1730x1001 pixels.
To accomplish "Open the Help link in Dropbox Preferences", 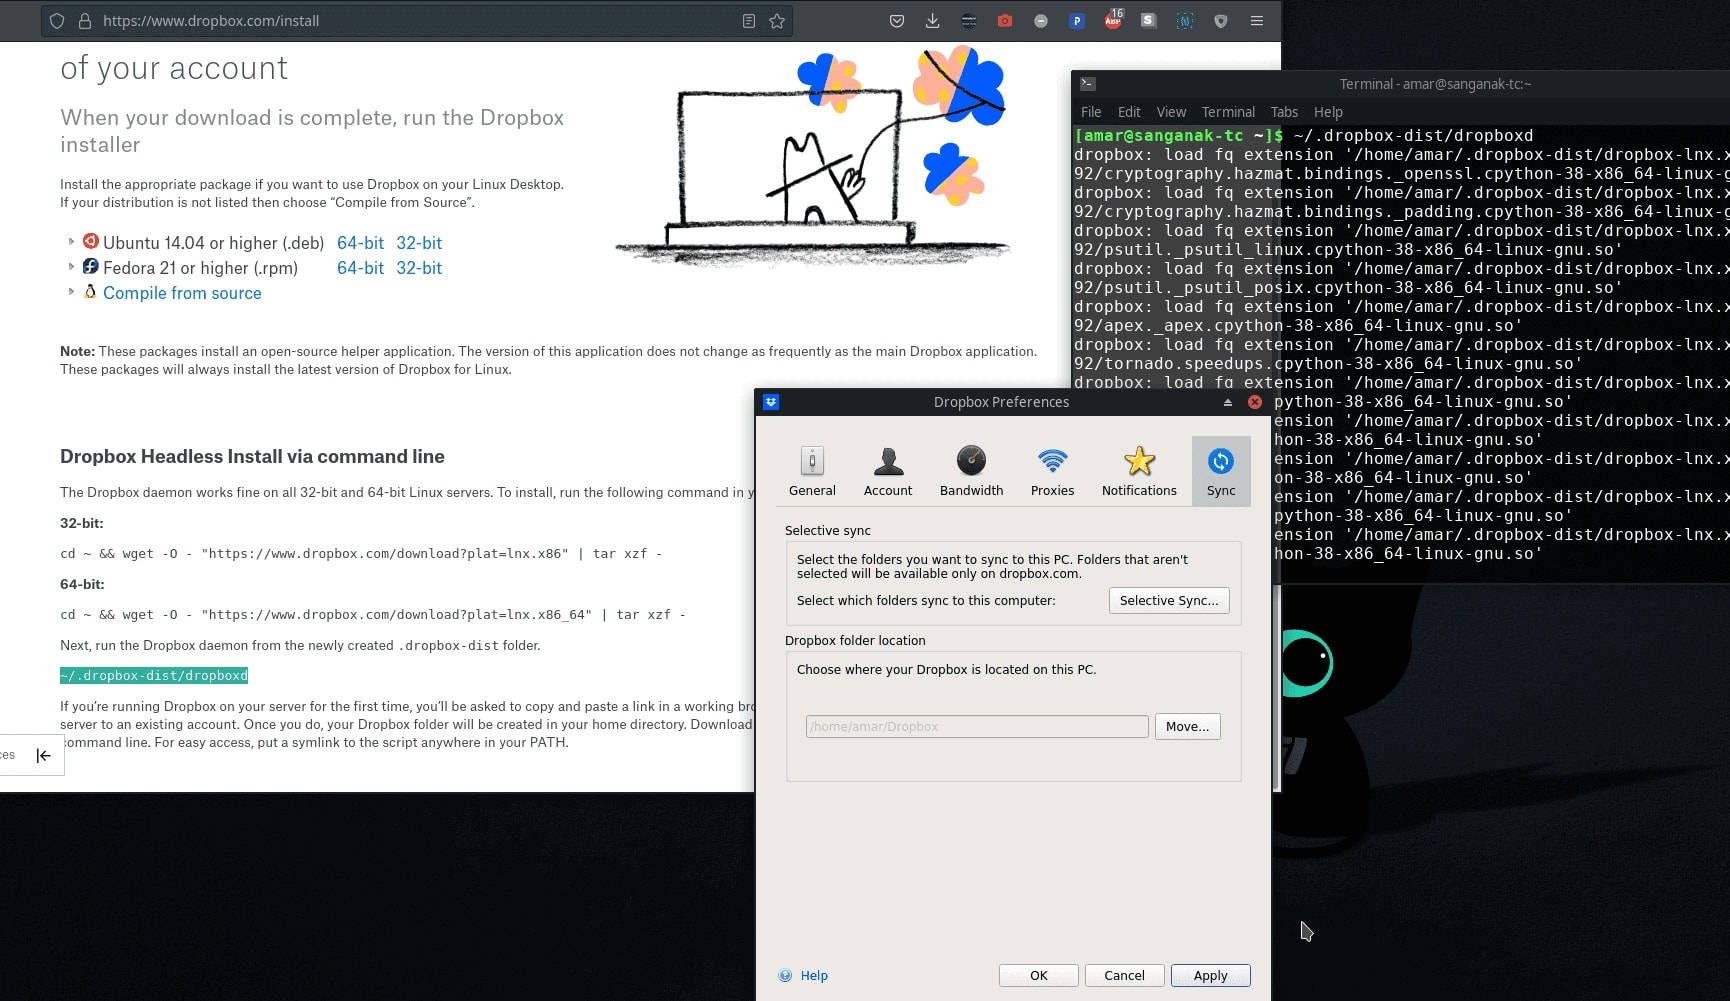I will [x=814, y=975].
